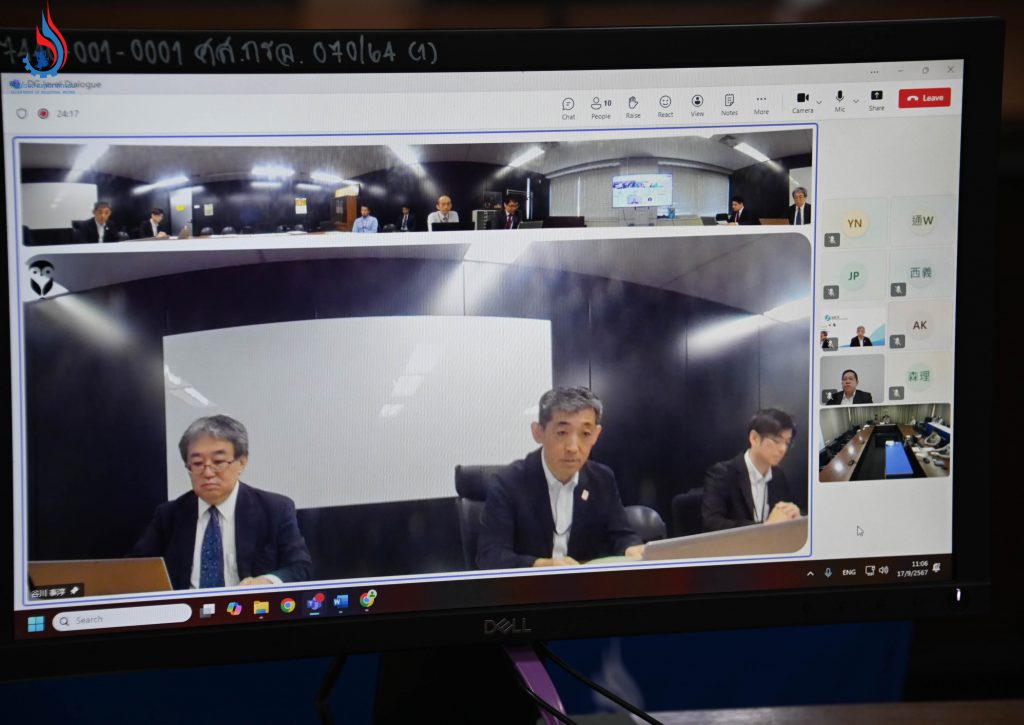Click the recording indicator icon
1024x725 pixels.
pyautogui.click(x=43, y=113)
